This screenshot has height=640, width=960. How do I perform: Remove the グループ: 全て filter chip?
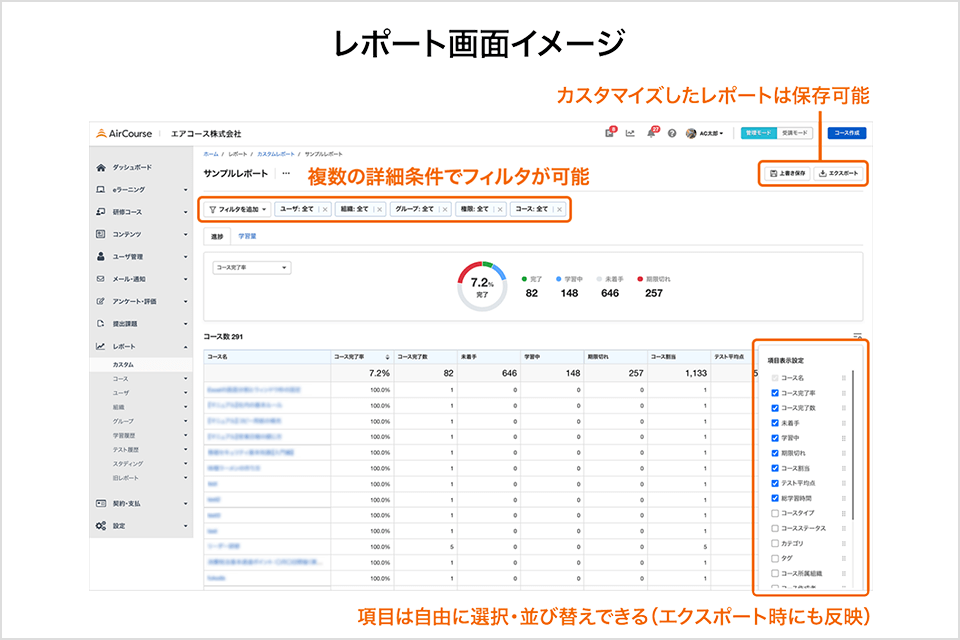444,209
